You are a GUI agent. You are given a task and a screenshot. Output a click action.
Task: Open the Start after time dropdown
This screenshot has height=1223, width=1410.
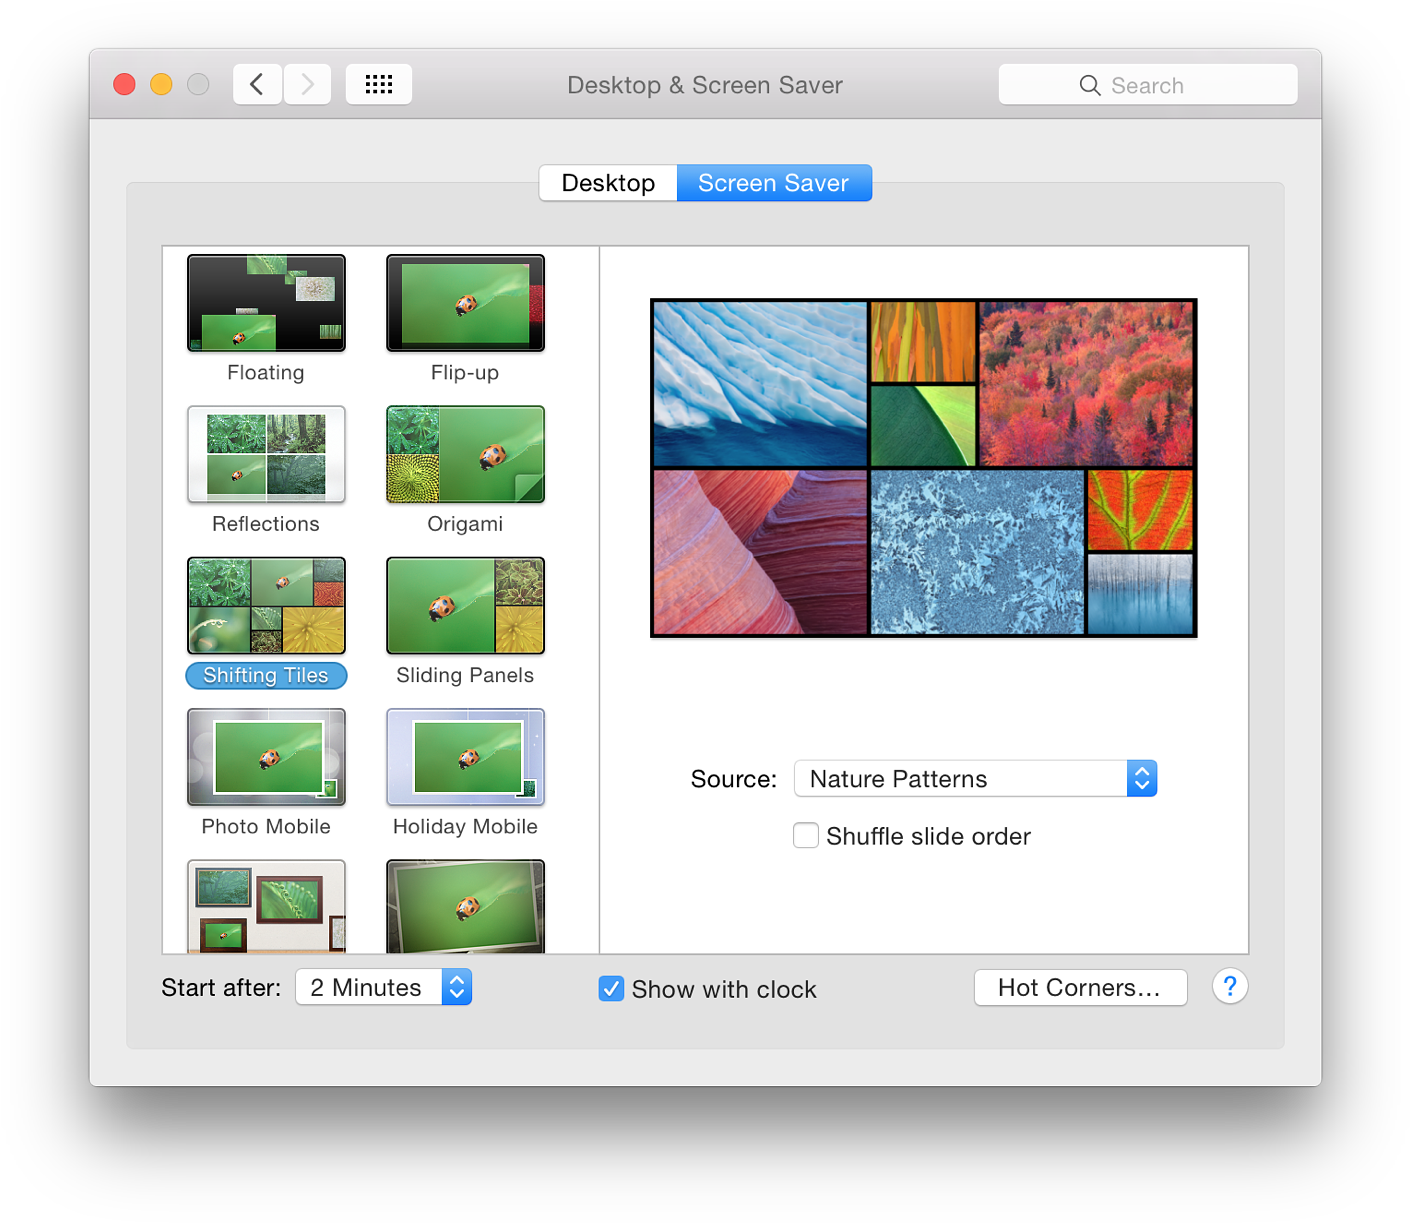pyautogui.click(x=383, y=987)
